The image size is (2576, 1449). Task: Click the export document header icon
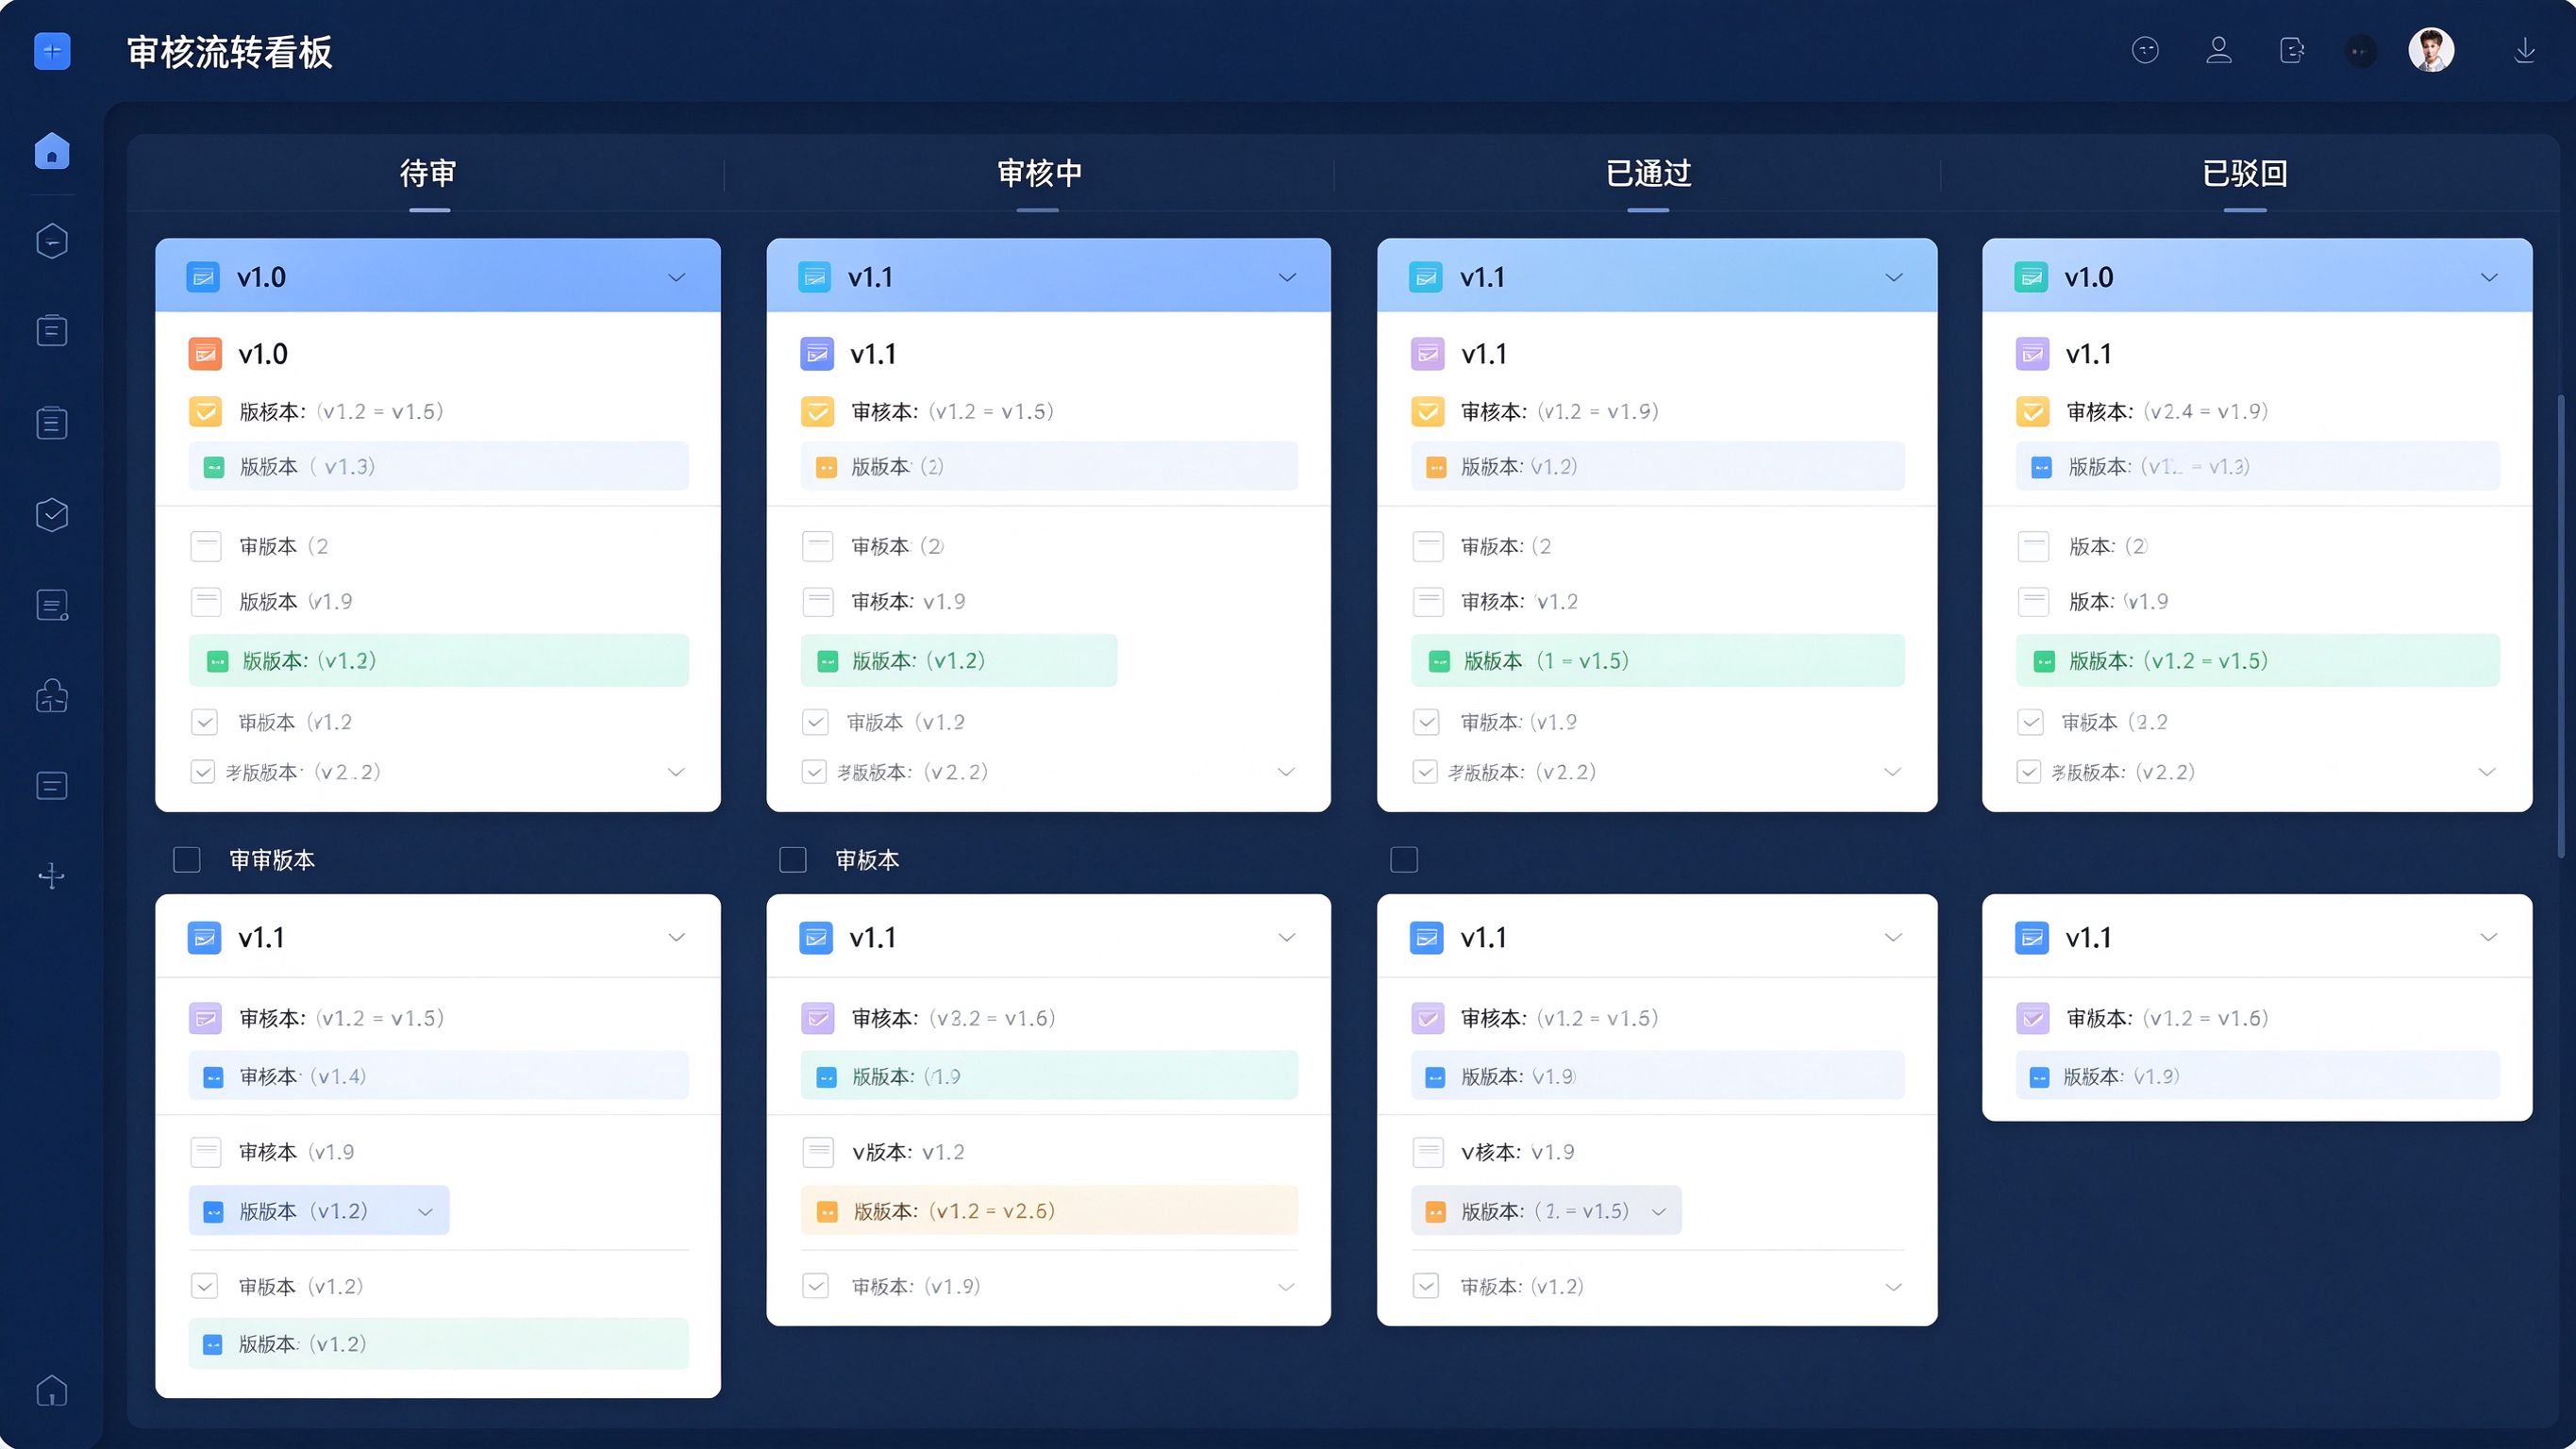tap(2292, 50)
